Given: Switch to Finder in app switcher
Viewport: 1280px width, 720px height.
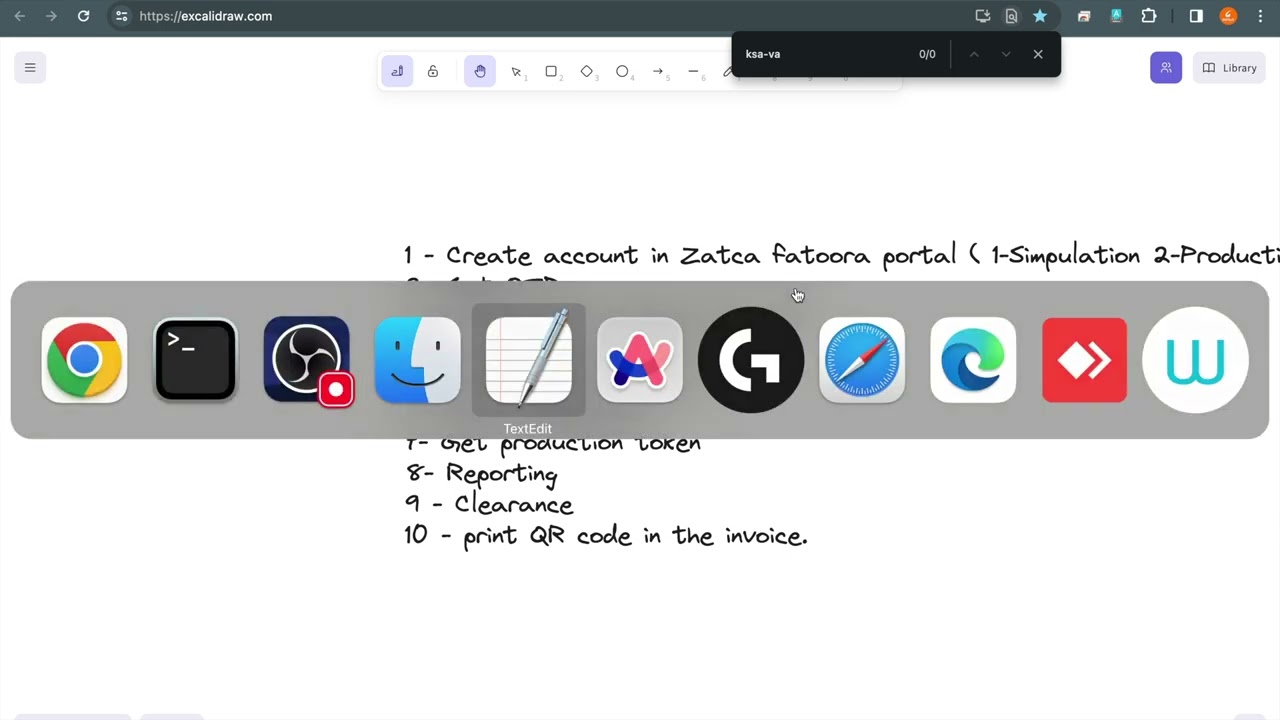Looking at the screenshot, I should pos(418,360).
